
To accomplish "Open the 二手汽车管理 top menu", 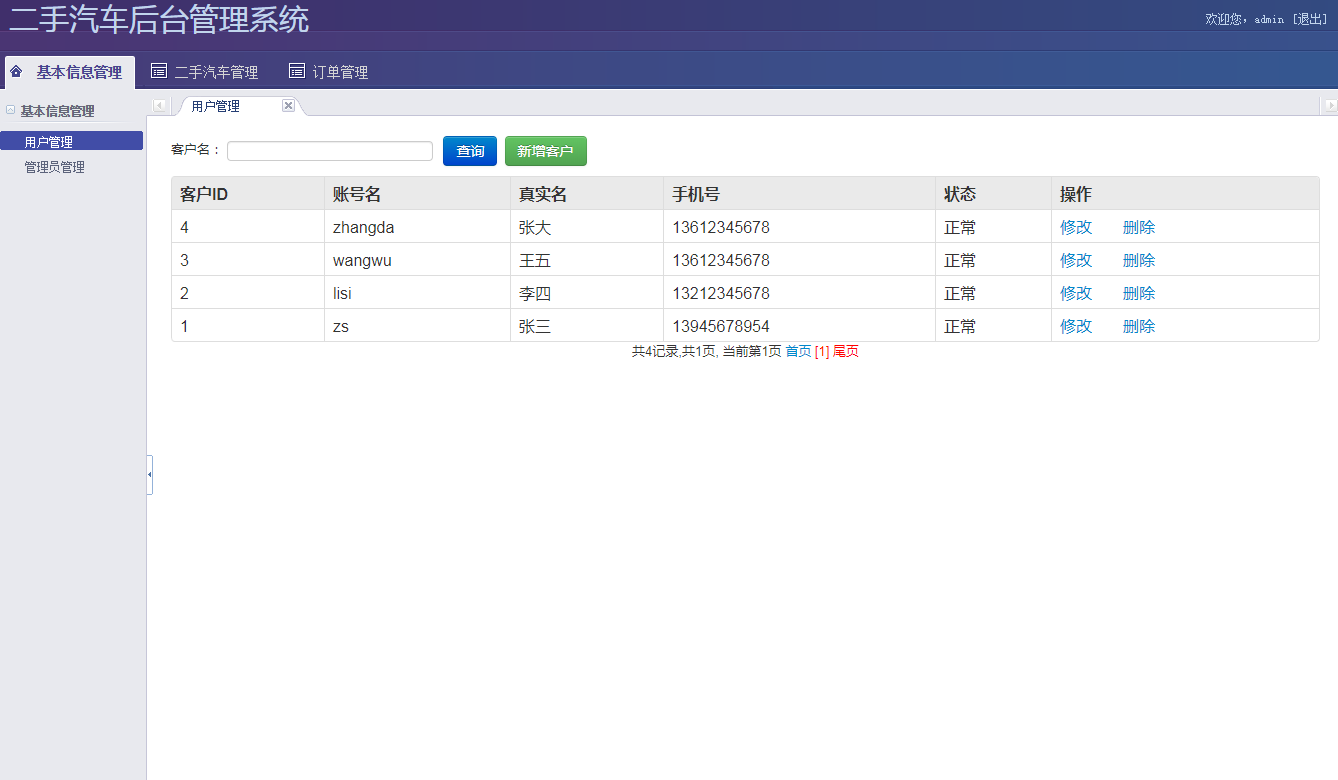I will click(215, 72).
